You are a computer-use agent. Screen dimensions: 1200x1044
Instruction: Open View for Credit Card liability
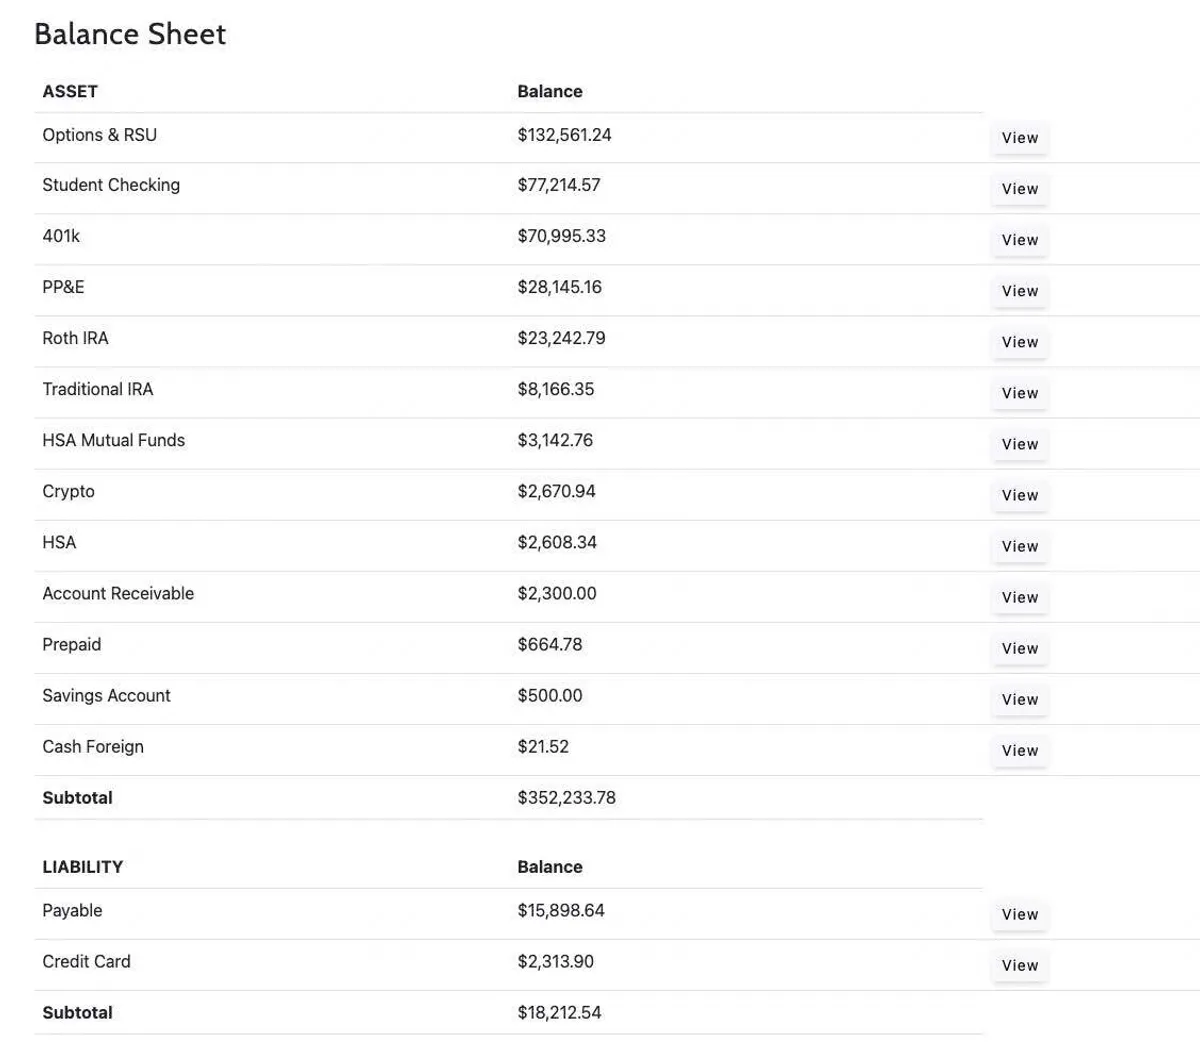(1019, 965)
